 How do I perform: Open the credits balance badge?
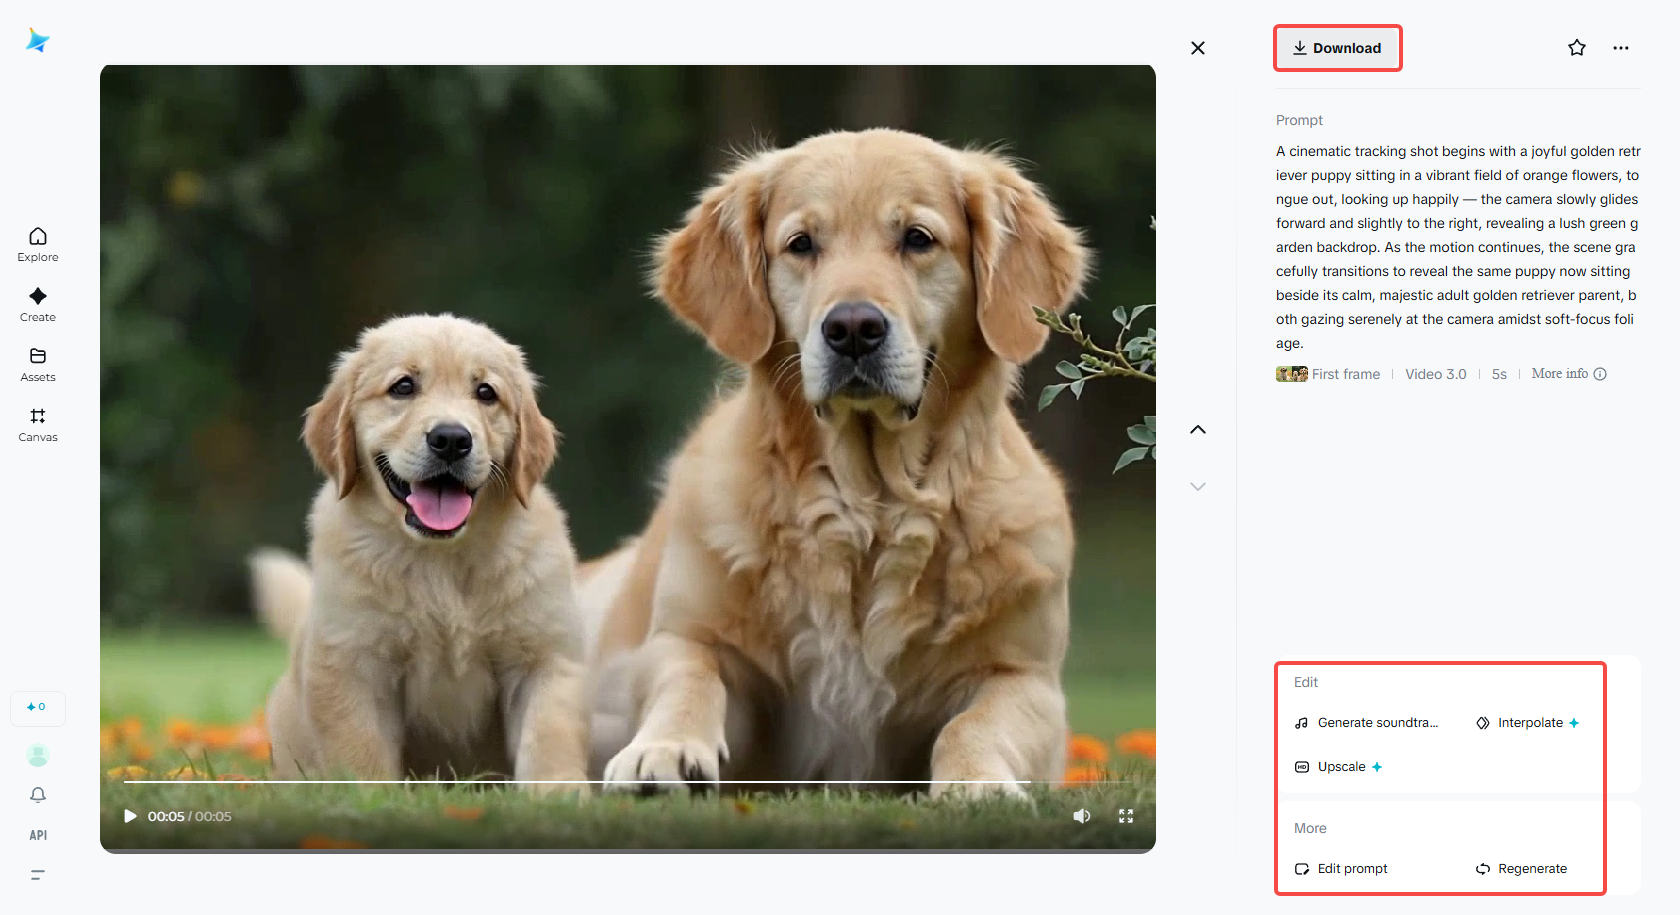[38, 708]
